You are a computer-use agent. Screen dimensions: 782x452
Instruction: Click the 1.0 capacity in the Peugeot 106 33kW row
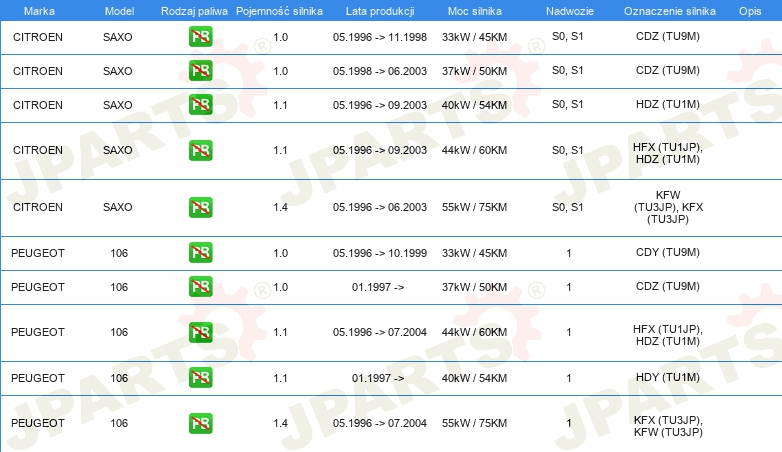280,253
